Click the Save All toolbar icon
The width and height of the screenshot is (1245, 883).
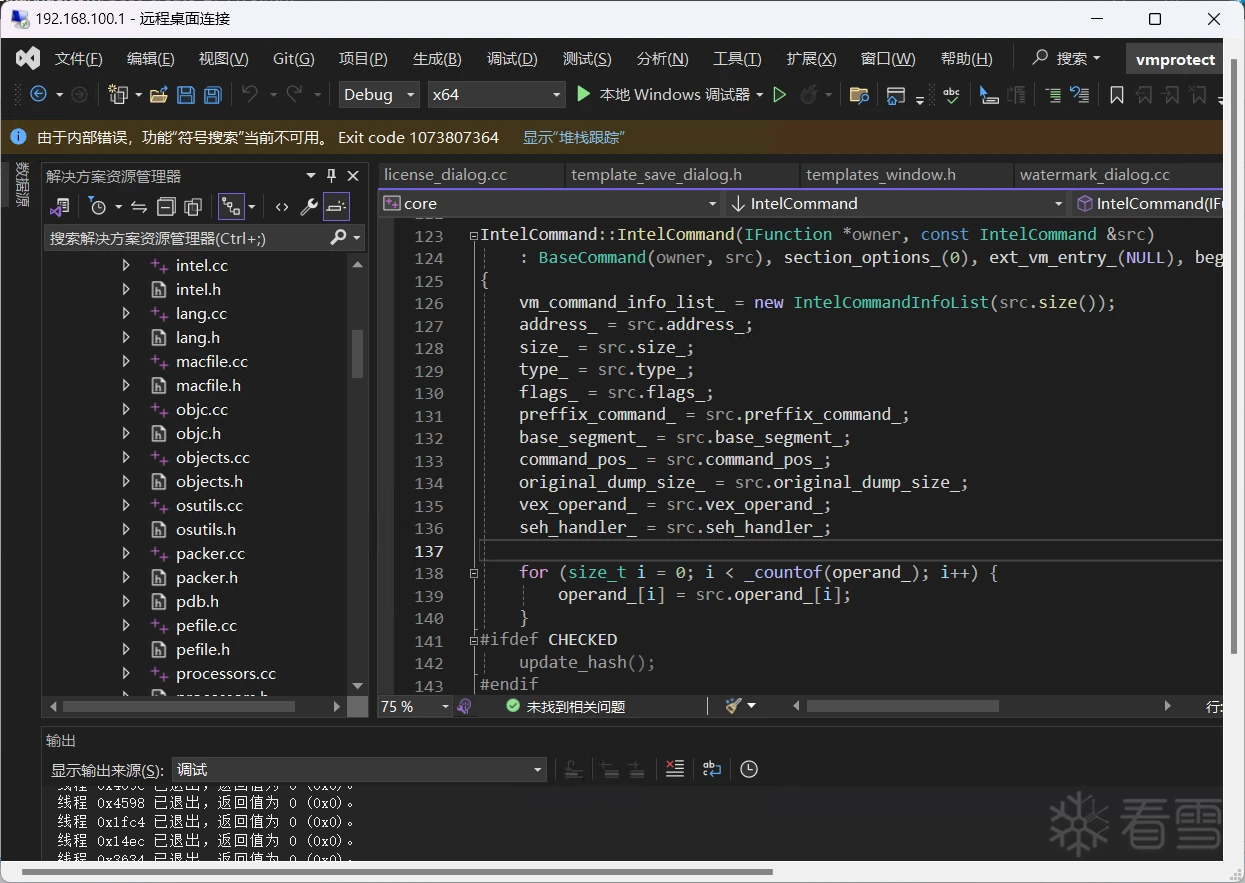pos(212,95)
